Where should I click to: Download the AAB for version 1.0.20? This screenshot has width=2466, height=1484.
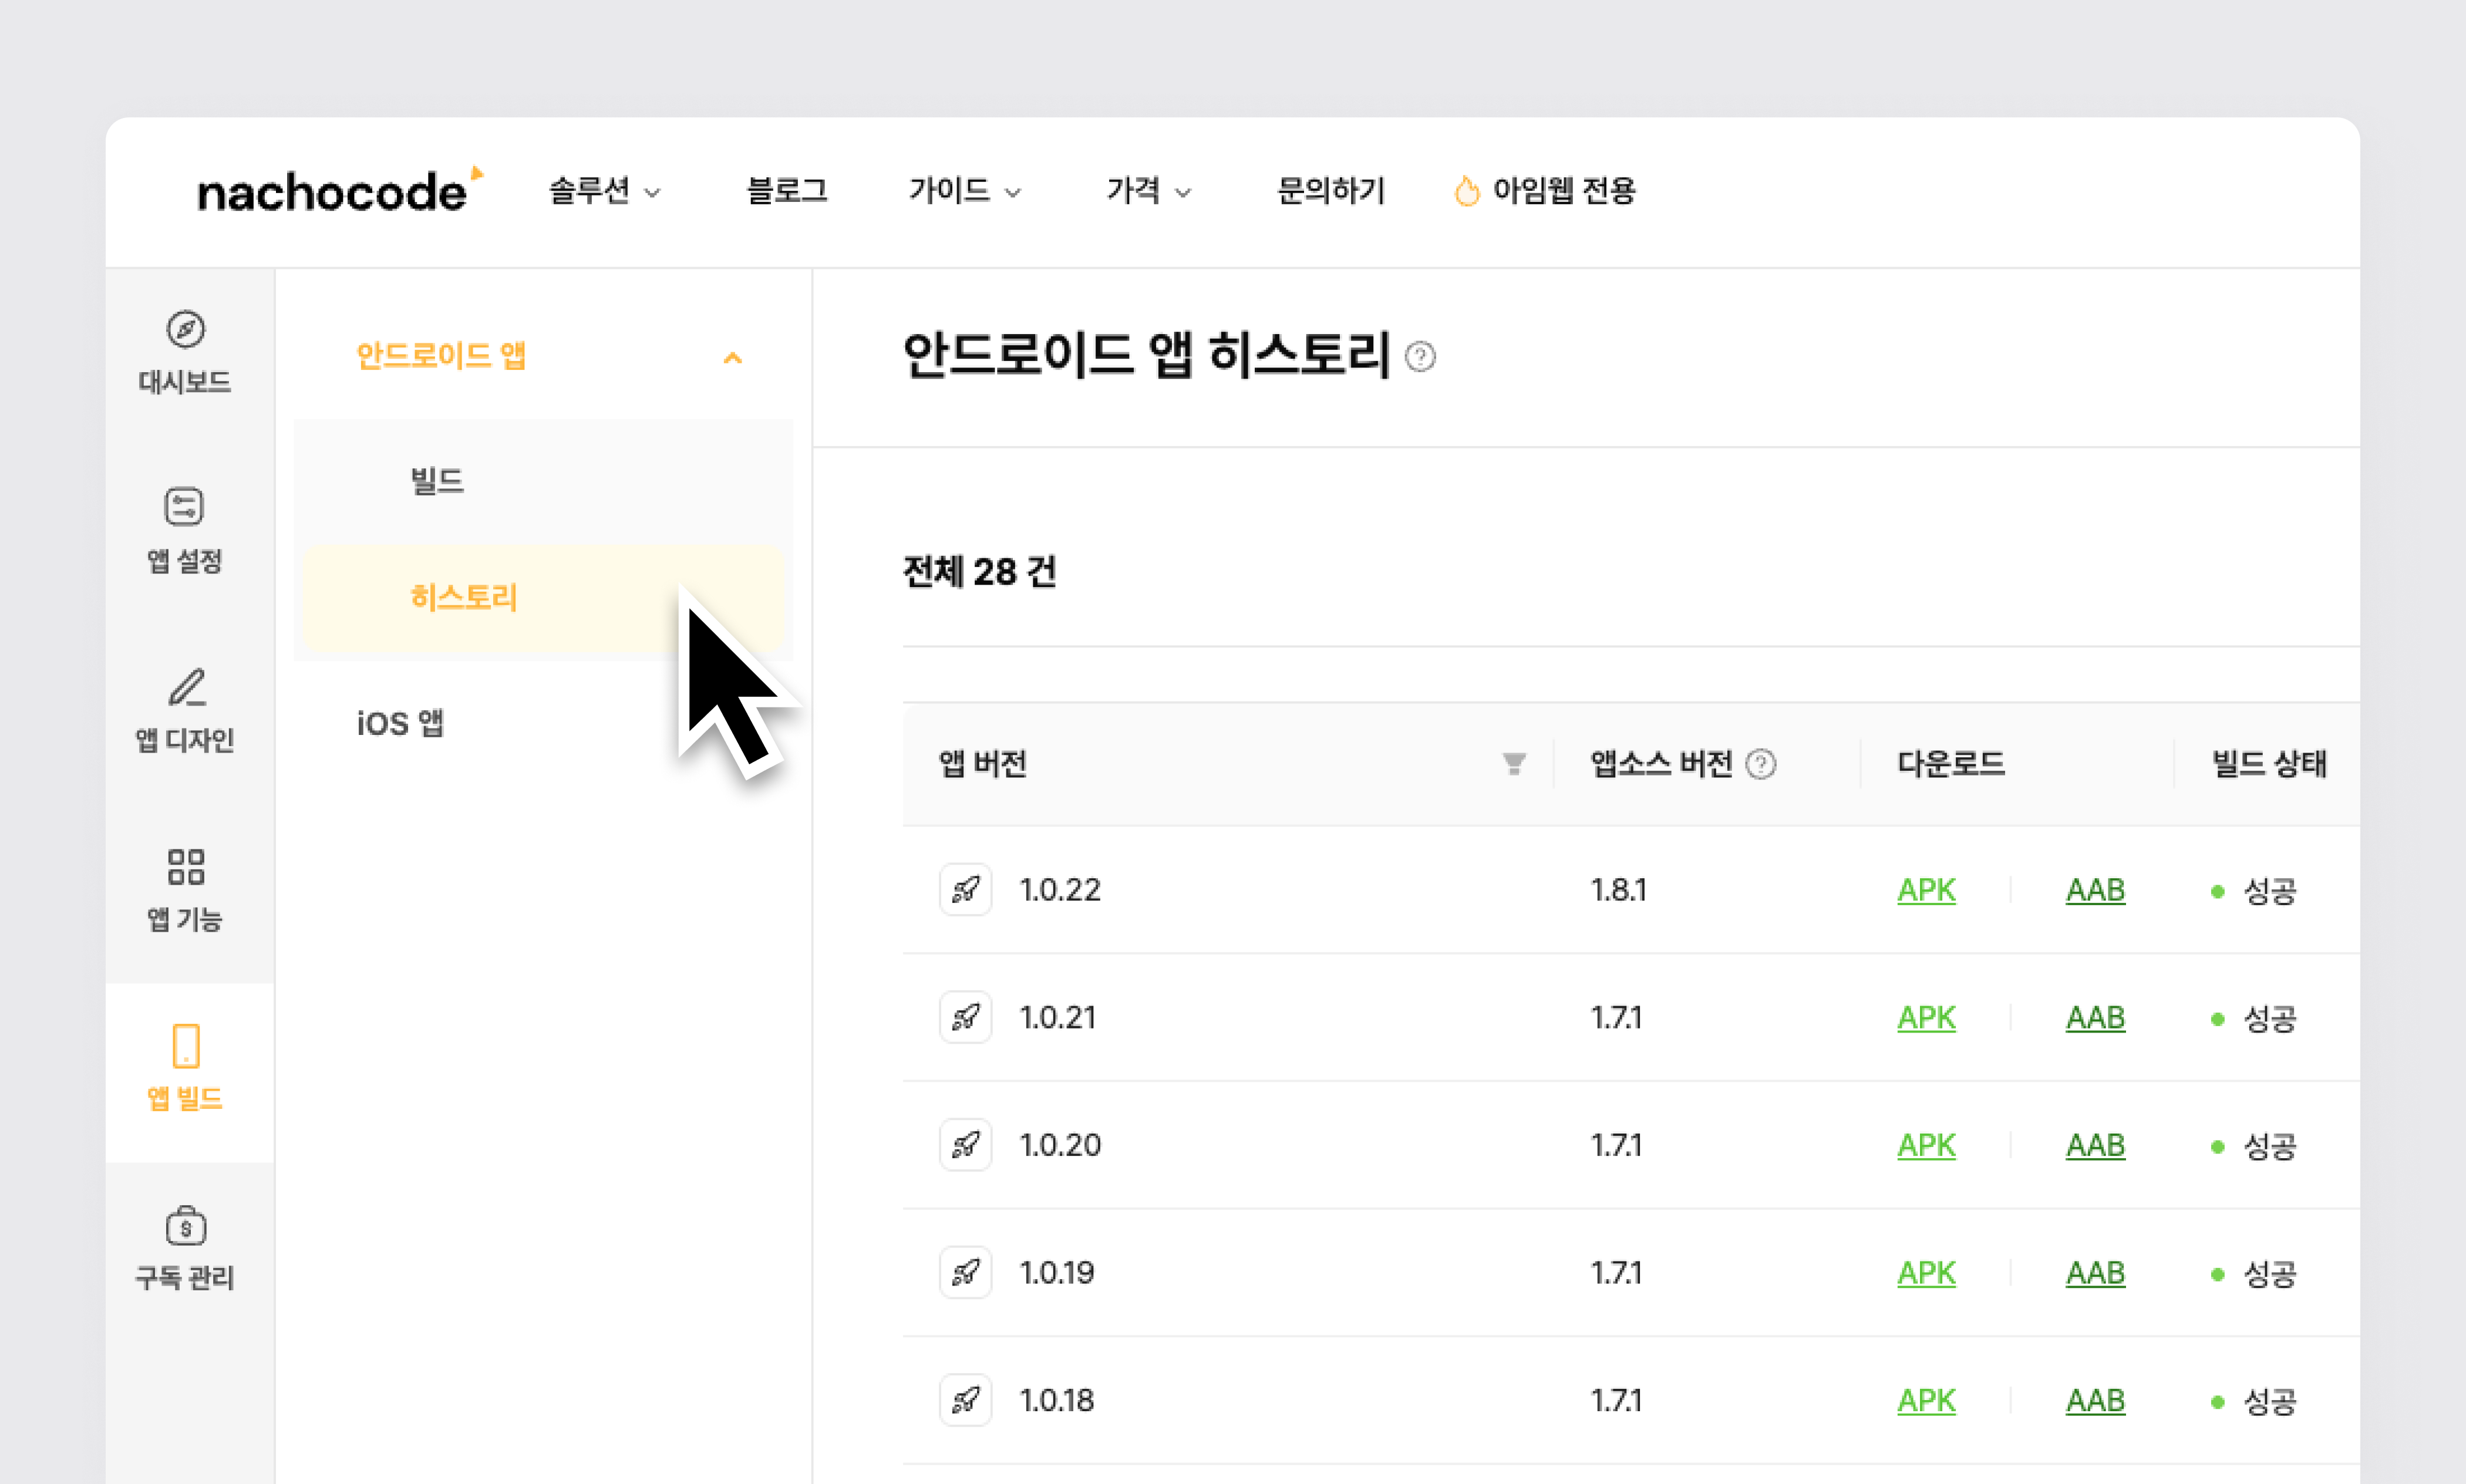click(x=2095, y=1145)
